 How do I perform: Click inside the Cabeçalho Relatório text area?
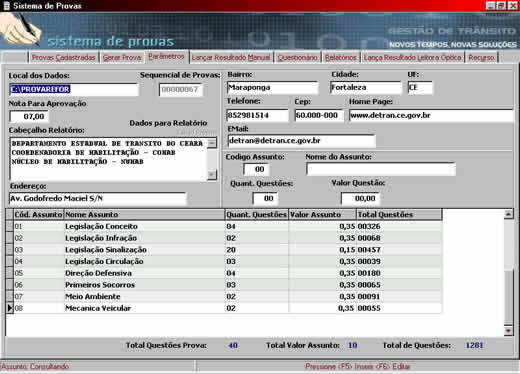tap(108, 159)
